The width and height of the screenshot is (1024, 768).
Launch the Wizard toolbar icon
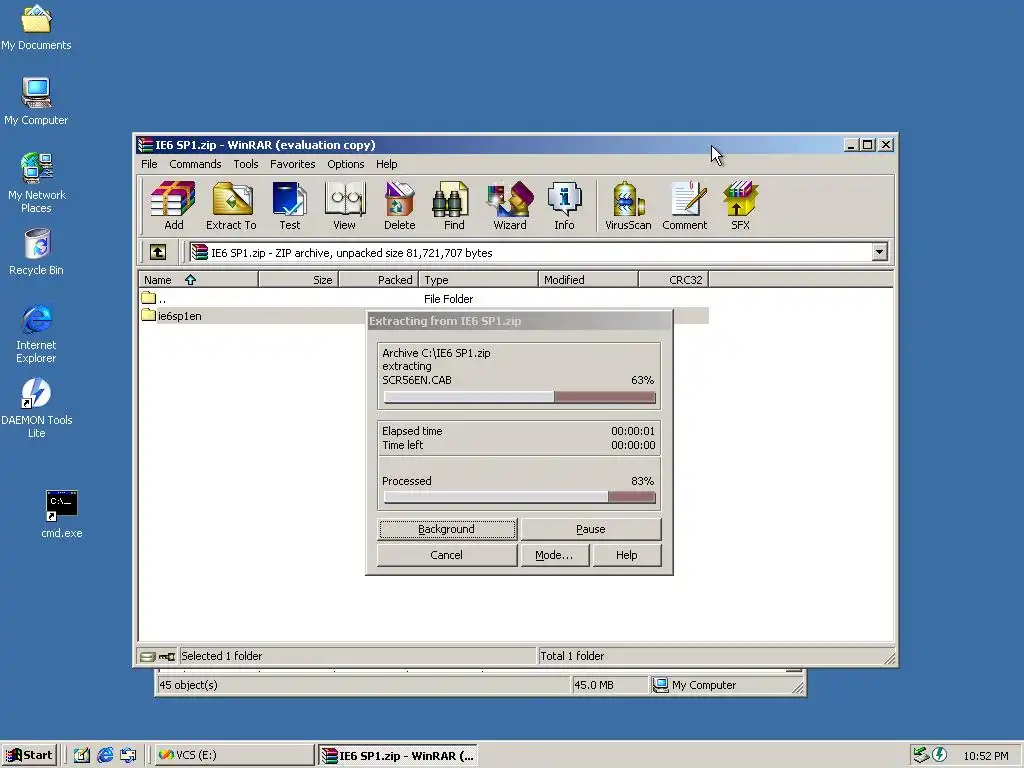509,206
